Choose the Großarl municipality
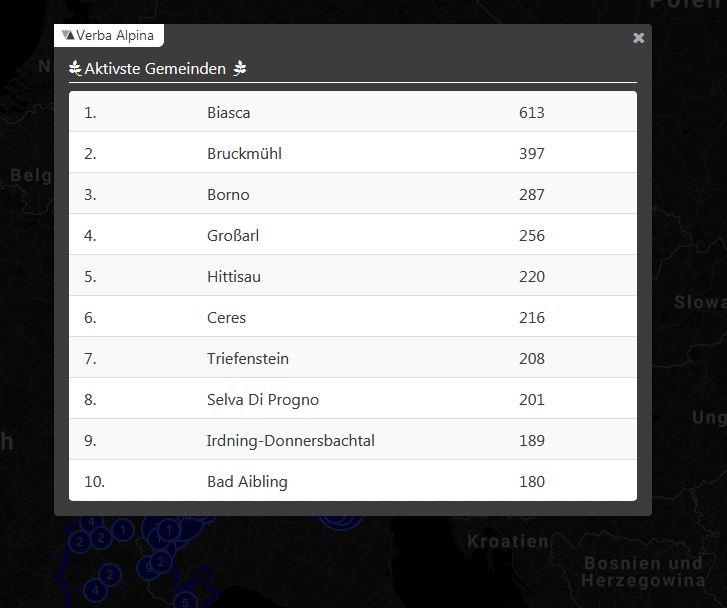This screenshot has width=727, height=608. click(x=233, y=236)
